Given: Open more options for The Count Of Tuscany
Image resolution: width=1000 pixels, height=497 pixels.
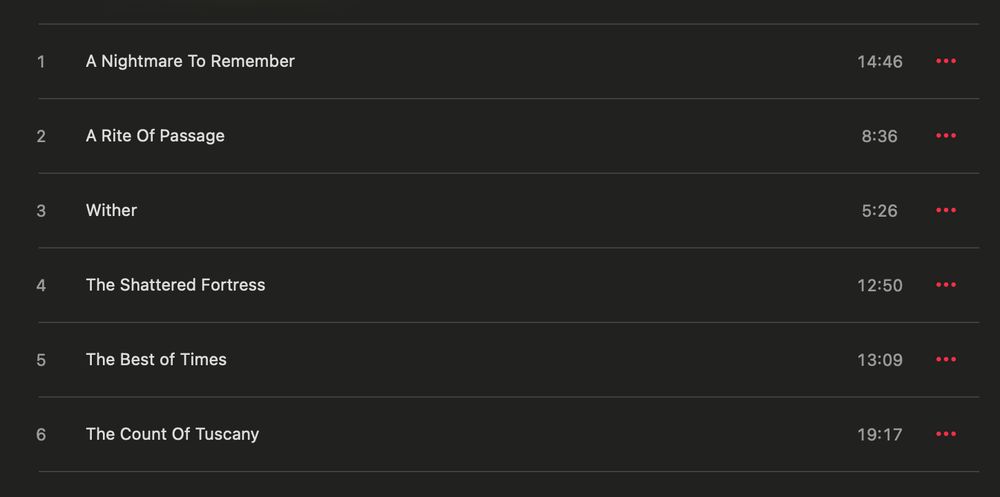Looking at the screenshot, I should (946, 434).
